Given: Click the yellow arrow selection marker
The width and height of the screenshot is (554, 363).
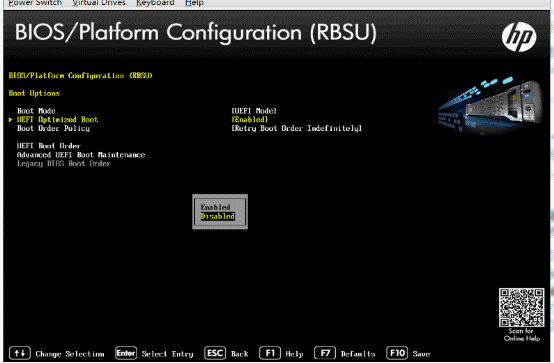Looking at the screenshot, I should coord(11,120).
